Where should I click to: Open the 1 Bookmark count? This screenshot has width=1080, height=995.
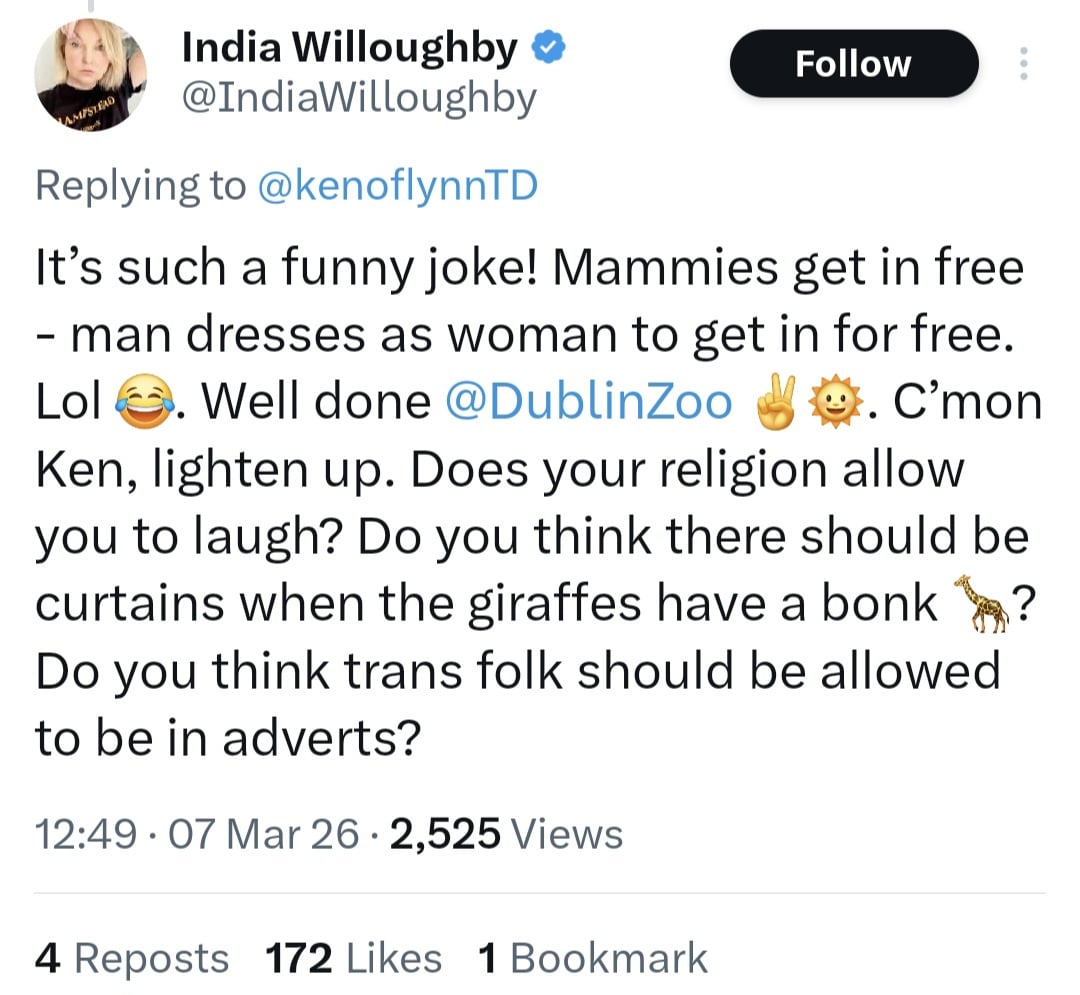click(x=592, y=958)
